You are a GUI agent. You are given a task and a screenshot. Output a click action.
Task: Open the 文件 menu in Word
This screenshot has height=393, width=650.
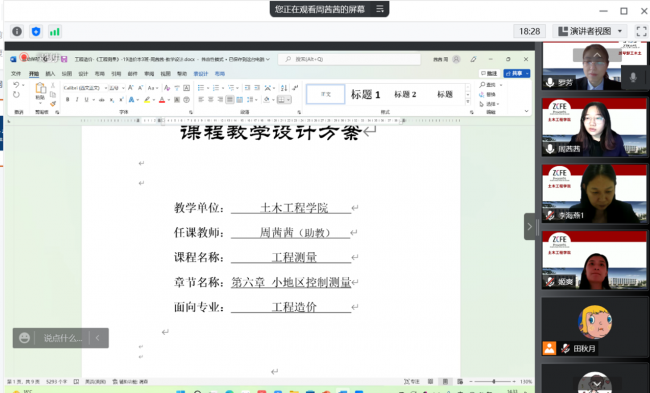[16, 73]
